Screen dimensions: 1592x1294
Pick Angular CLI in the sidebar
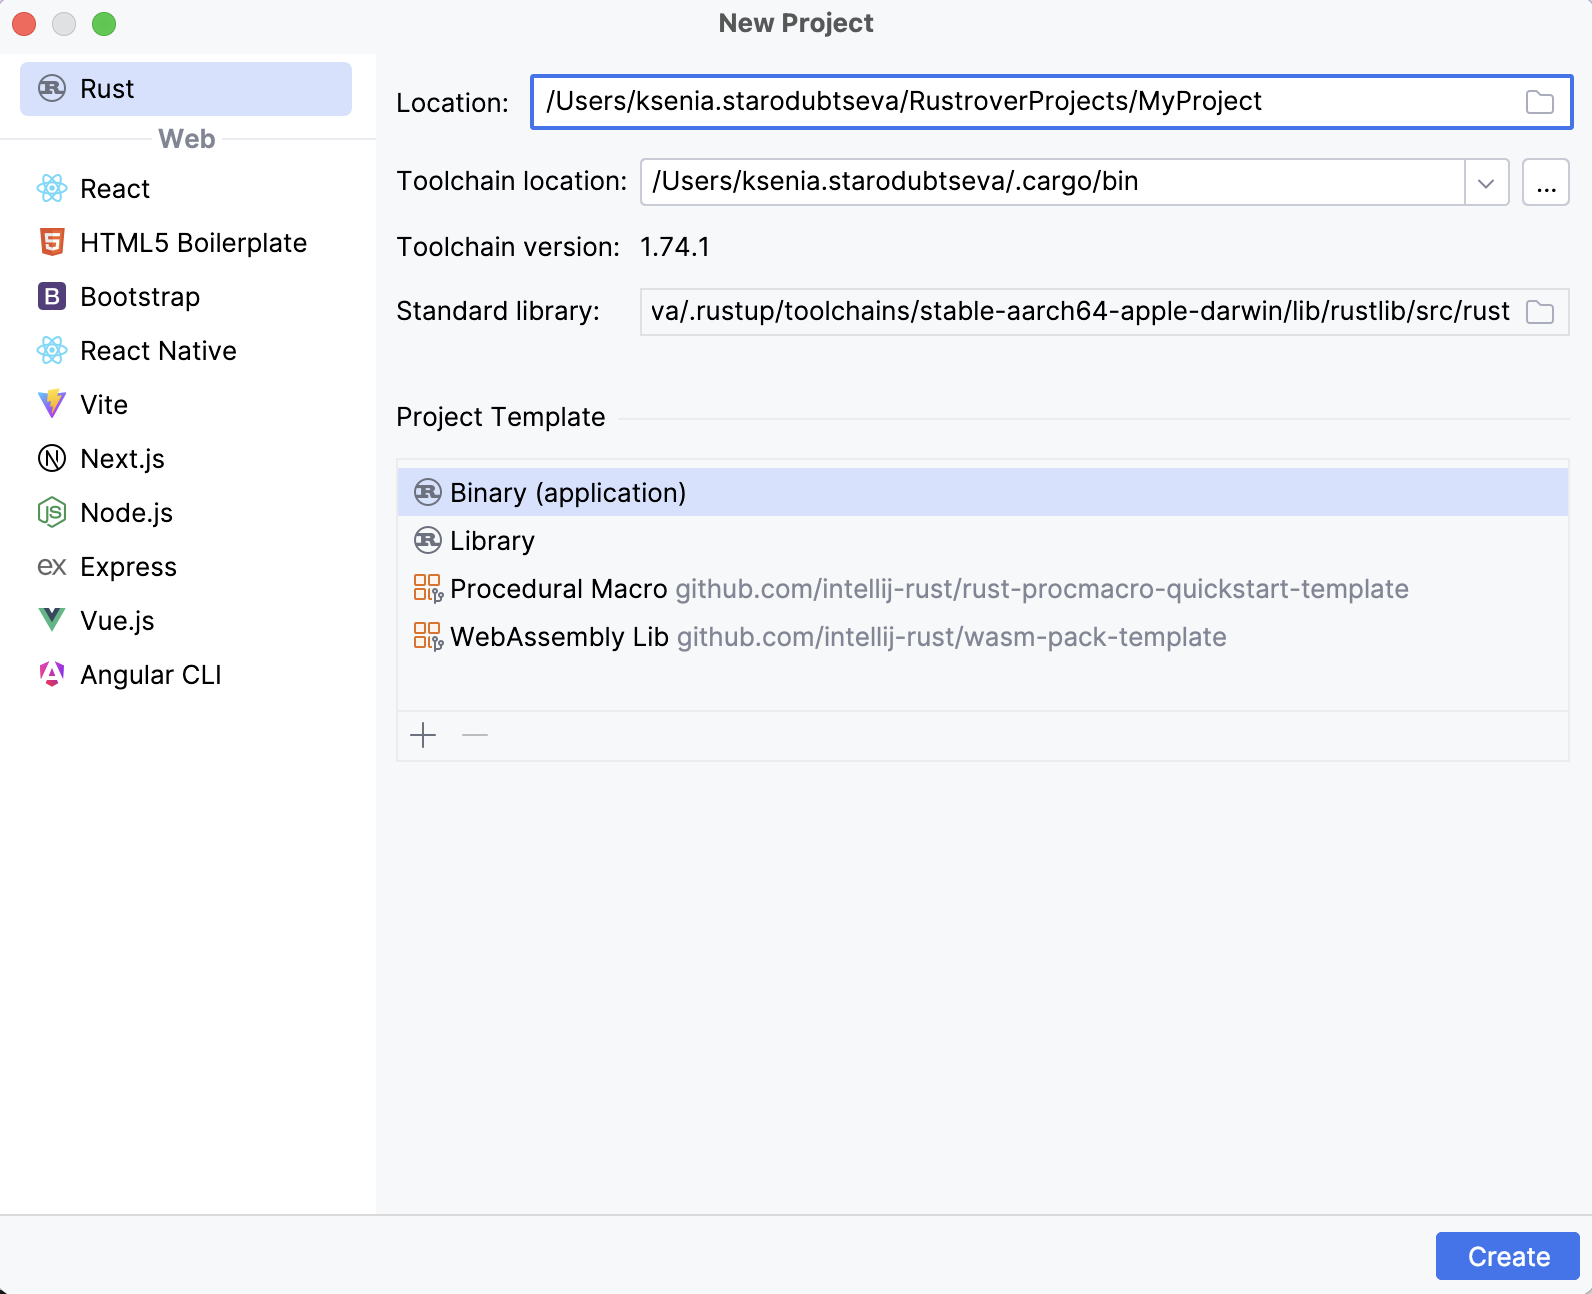point(150,675)
